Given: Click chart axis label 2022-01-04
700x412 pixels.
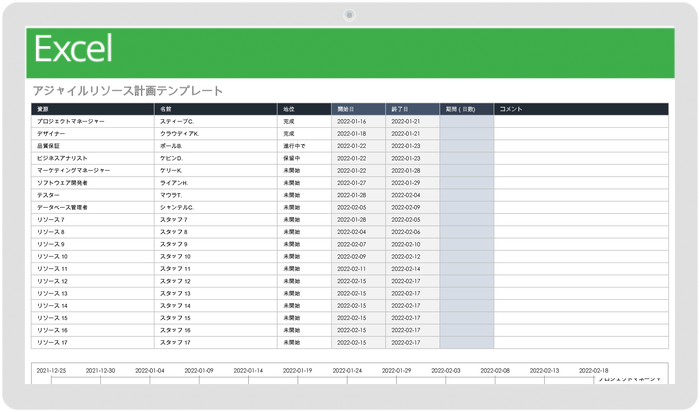Looking at the screenshot, I should (x=150, y=370).
